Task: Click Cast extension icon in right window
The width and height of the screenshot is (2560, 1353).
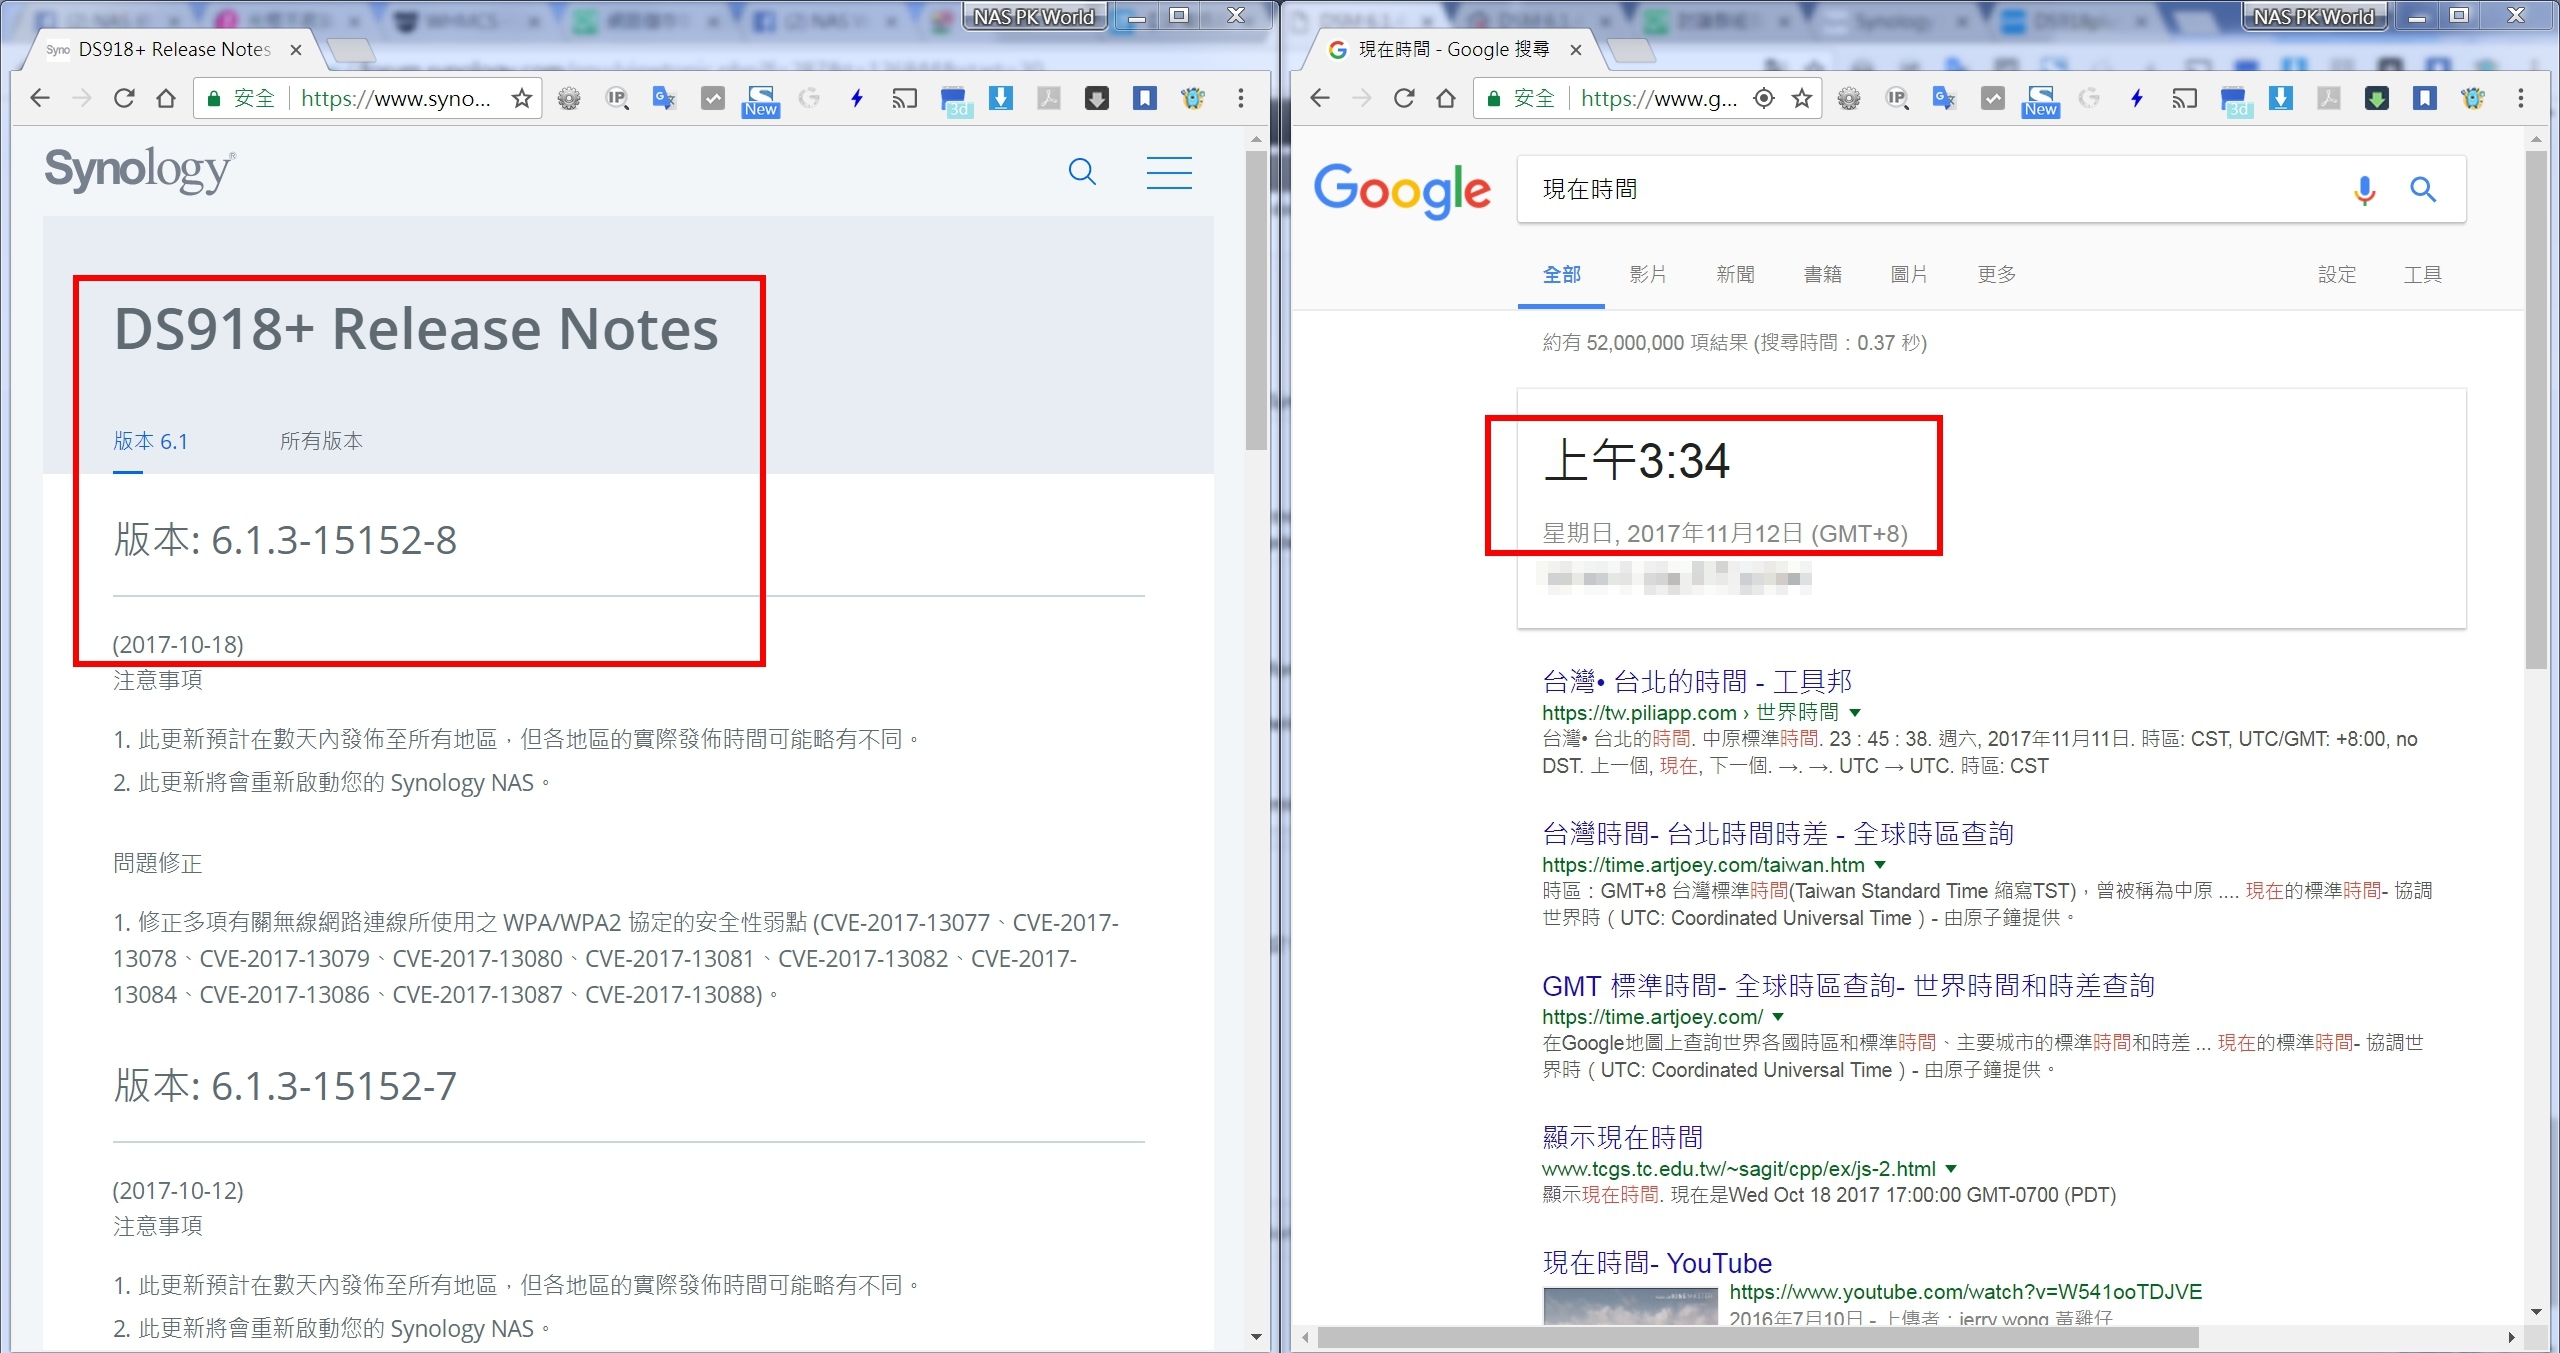Action: [x=2184, y=98]
